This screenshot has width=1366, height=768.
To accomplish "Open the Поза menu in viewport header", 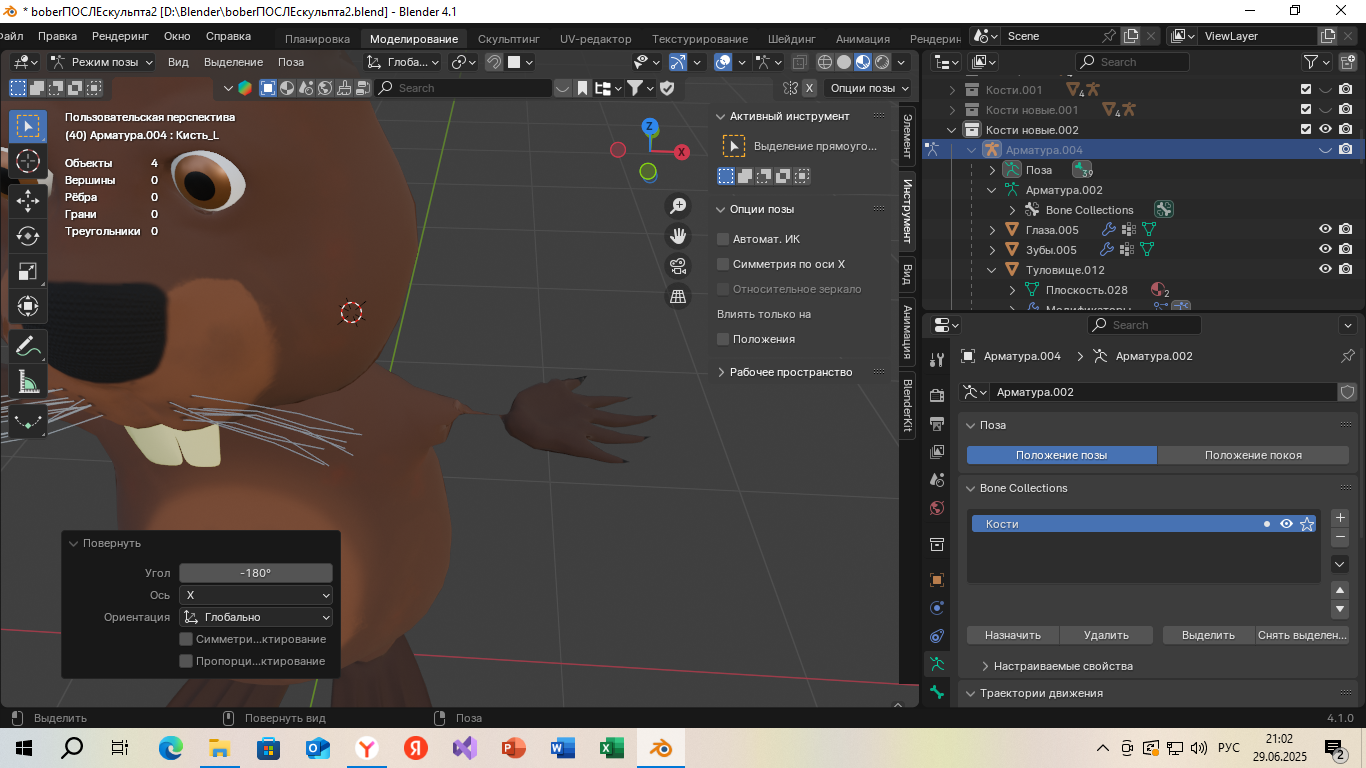I will pyautogui.click(x=291, y=62).
